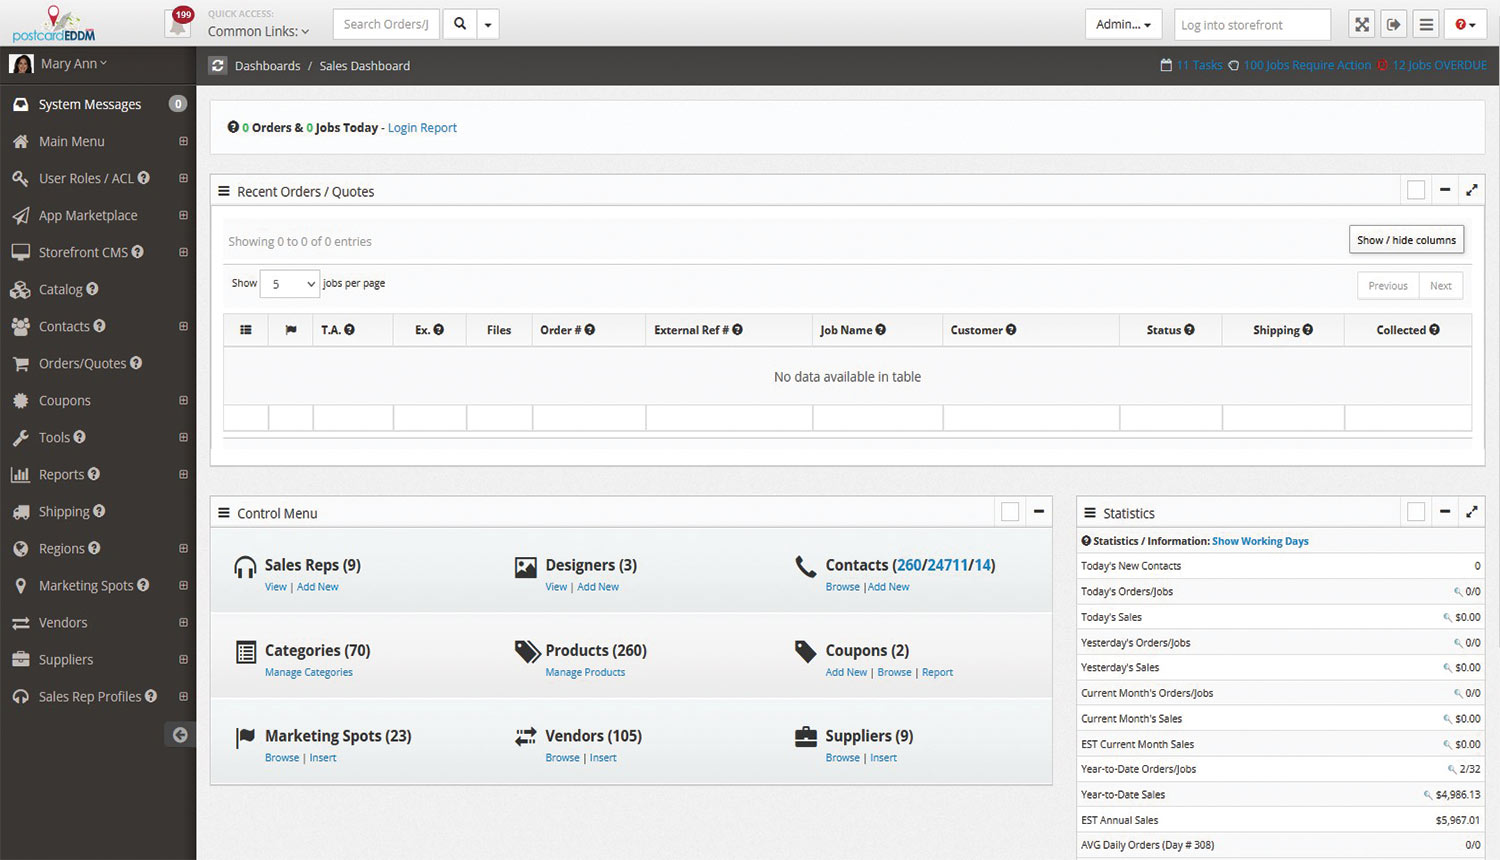Open the jobs per page dropdown showing 5
Screen dimensions: 1500x860
click(289, 283)
